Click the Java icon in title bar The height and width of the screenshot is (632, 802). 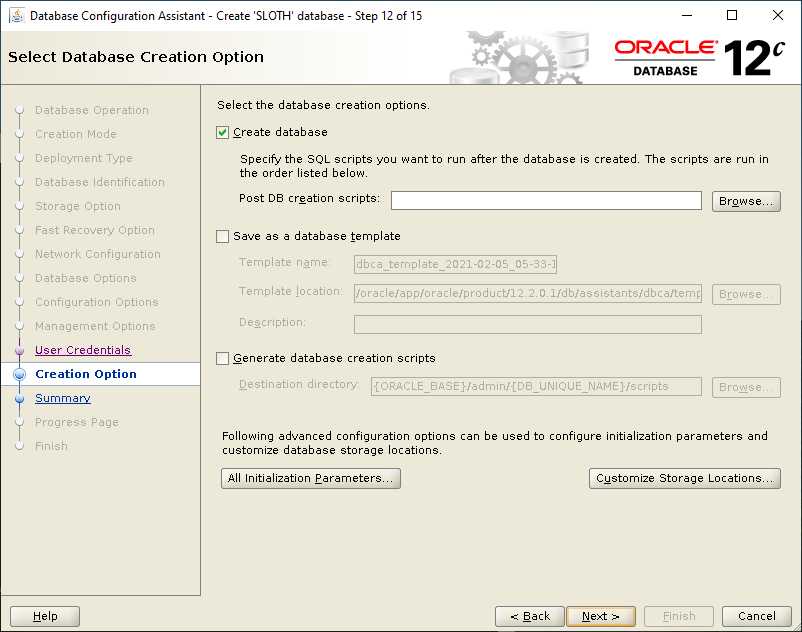(16, 15)
